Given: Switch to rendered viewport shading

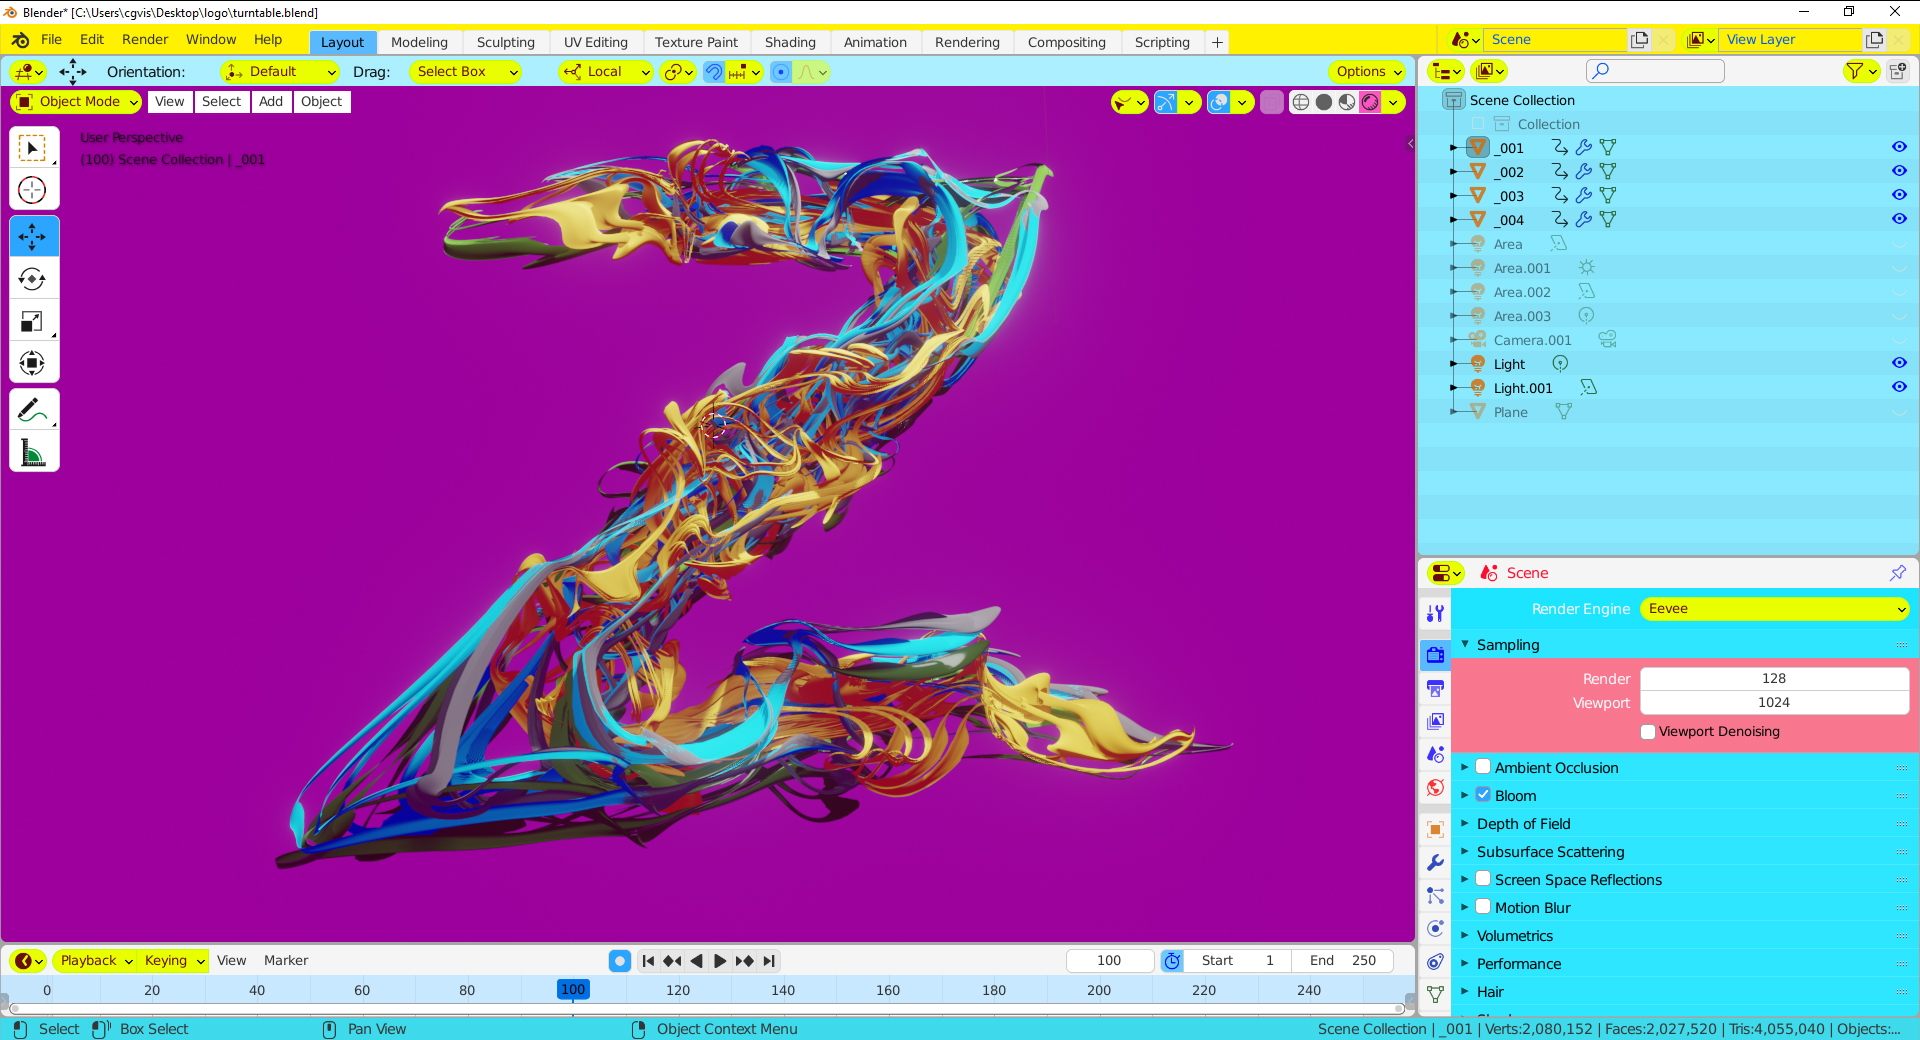Looking at the screenshot, I should click(x=1370, y=102).
